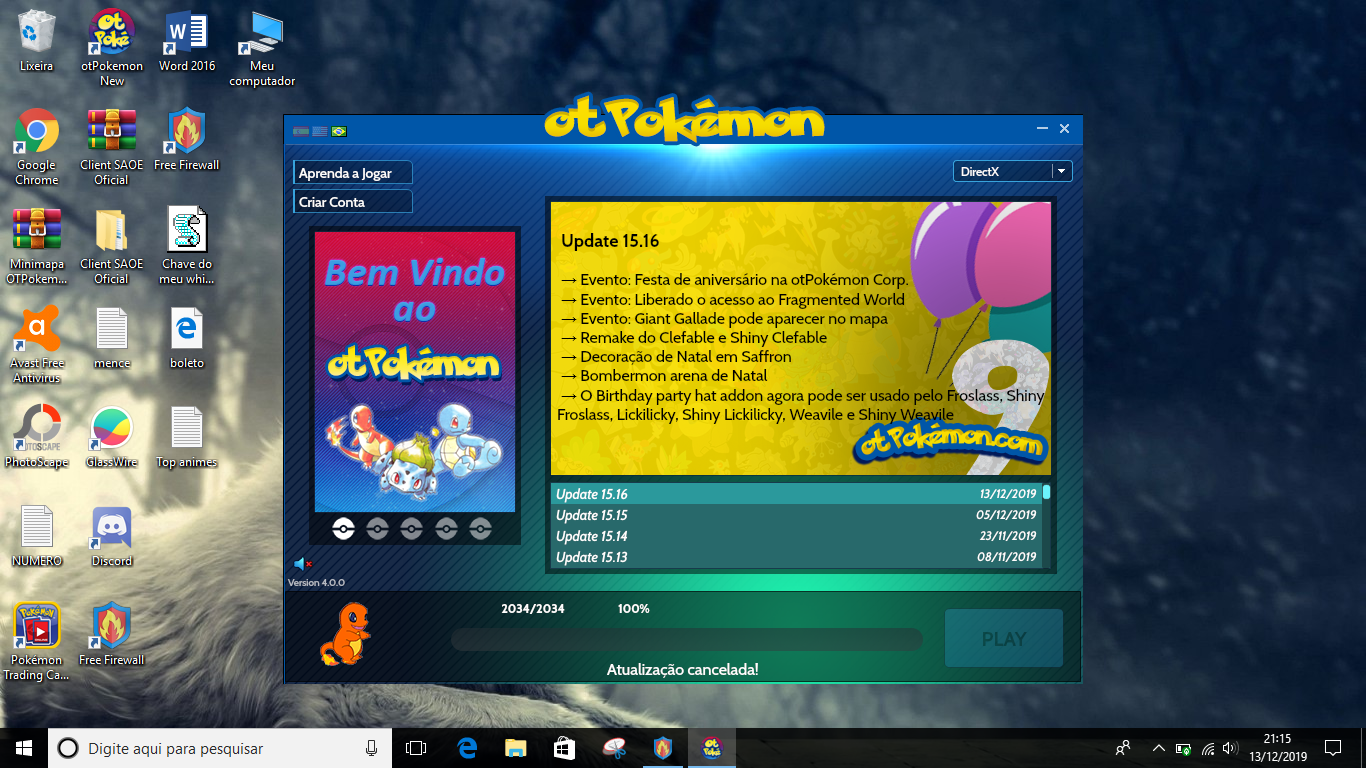The image size is (1366, 768).
Task: Select the Avast Free Antivirus shortcut
Action: pos(37,345)
